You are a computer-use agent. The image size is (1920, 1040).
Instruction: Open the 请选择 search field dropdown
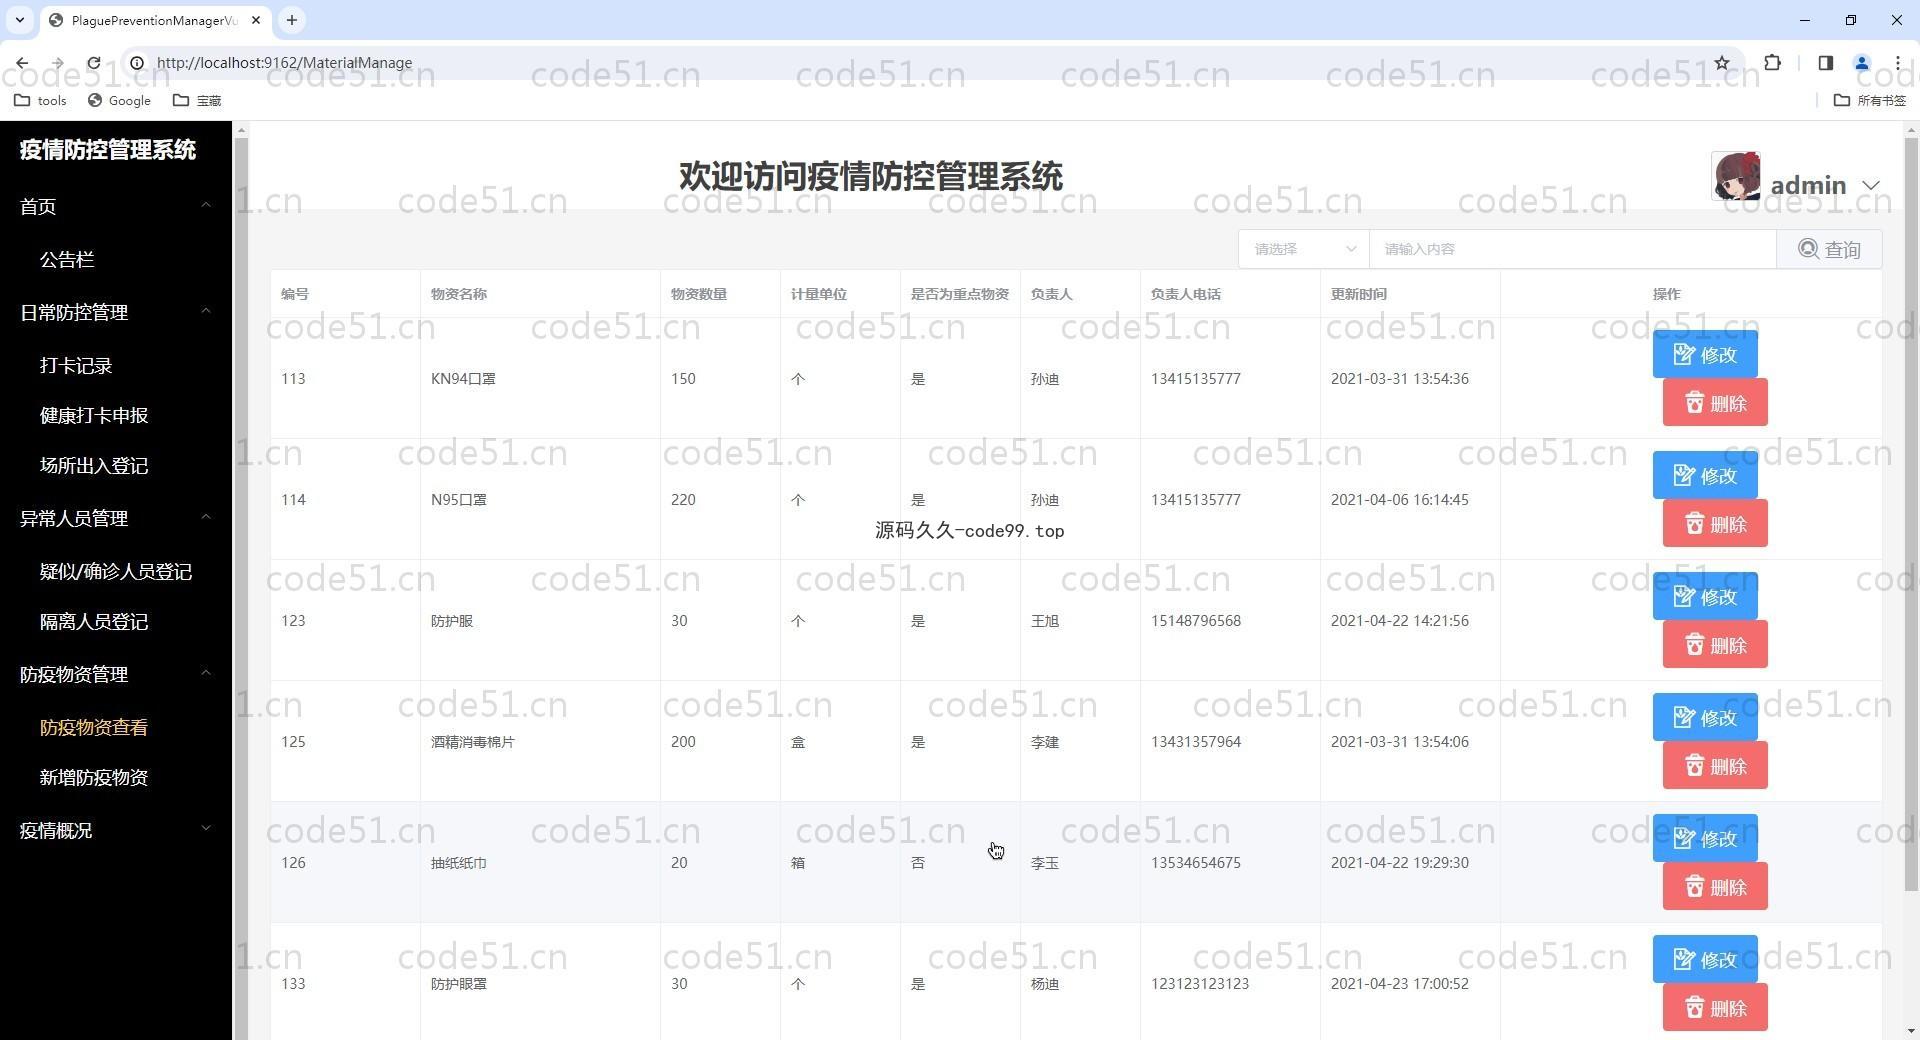coord(1304,249)
